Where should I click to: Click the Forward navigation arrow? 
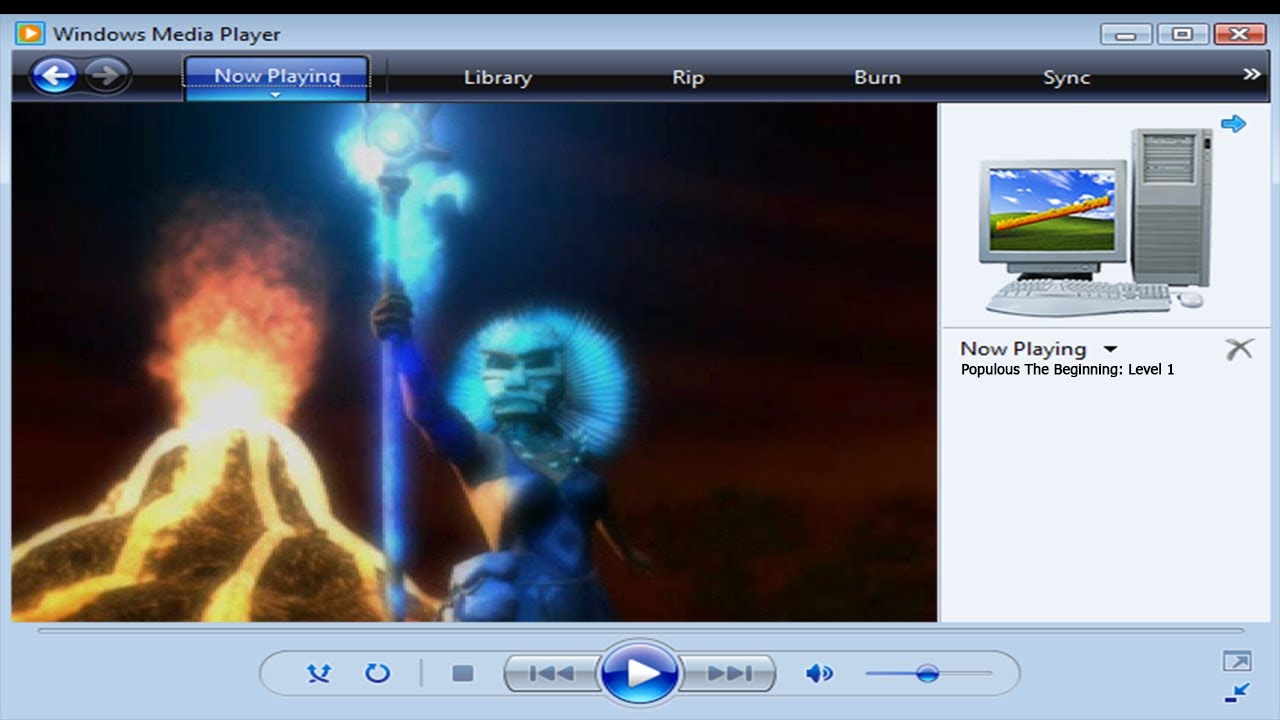107,76
